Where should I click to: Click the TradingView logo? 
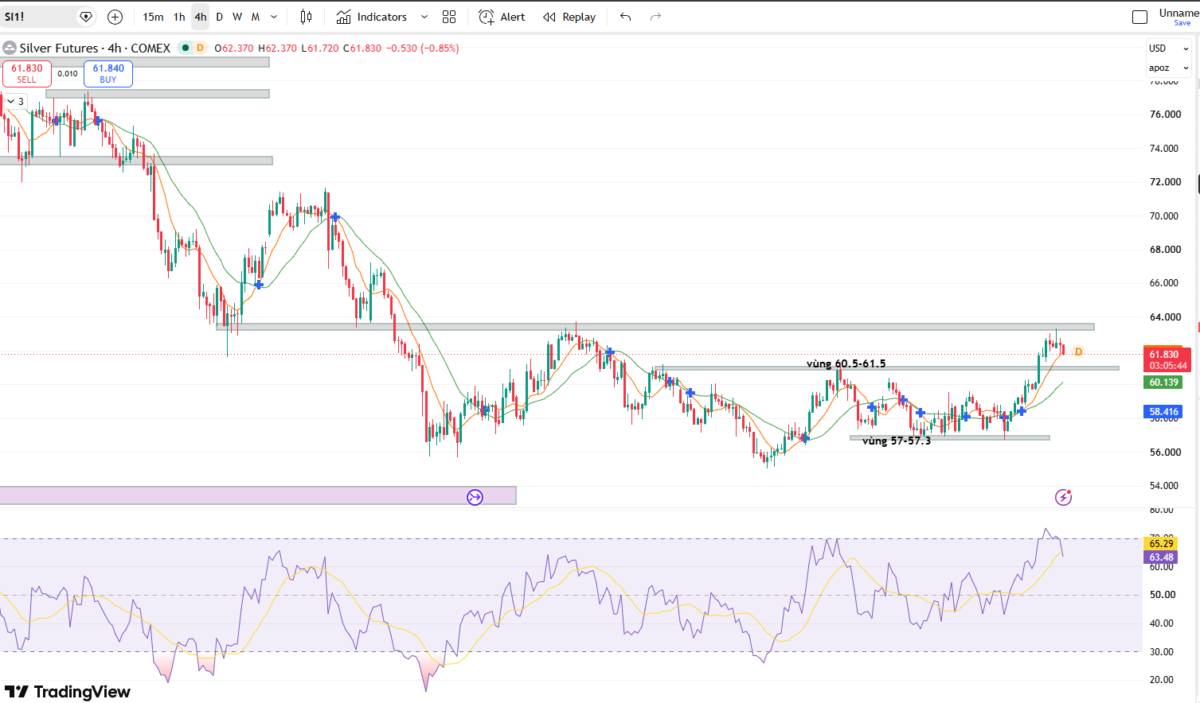point(67,692)
